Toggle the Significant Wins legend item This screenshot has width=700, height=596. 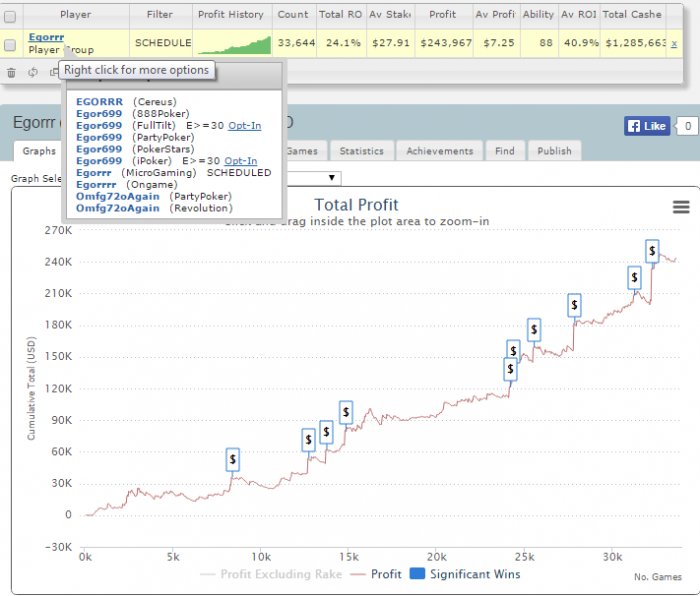[x=465, y=574]
